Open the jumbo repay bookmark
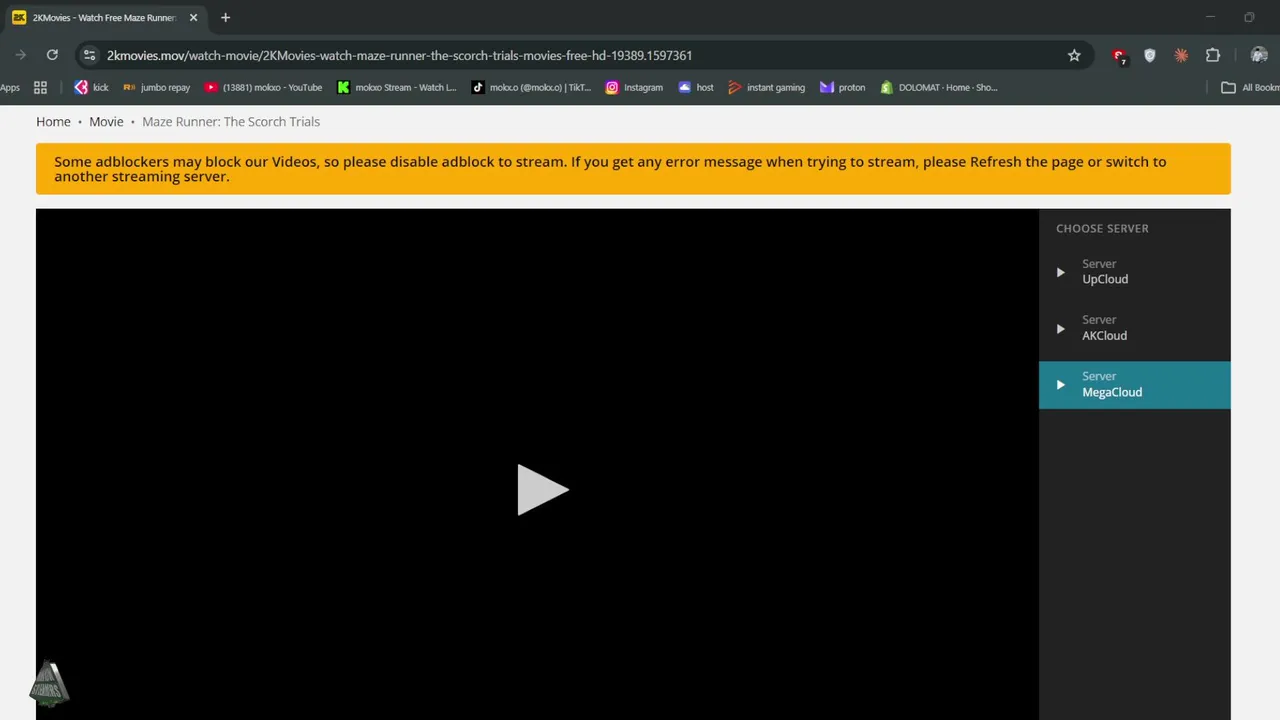 pos(156,87)
